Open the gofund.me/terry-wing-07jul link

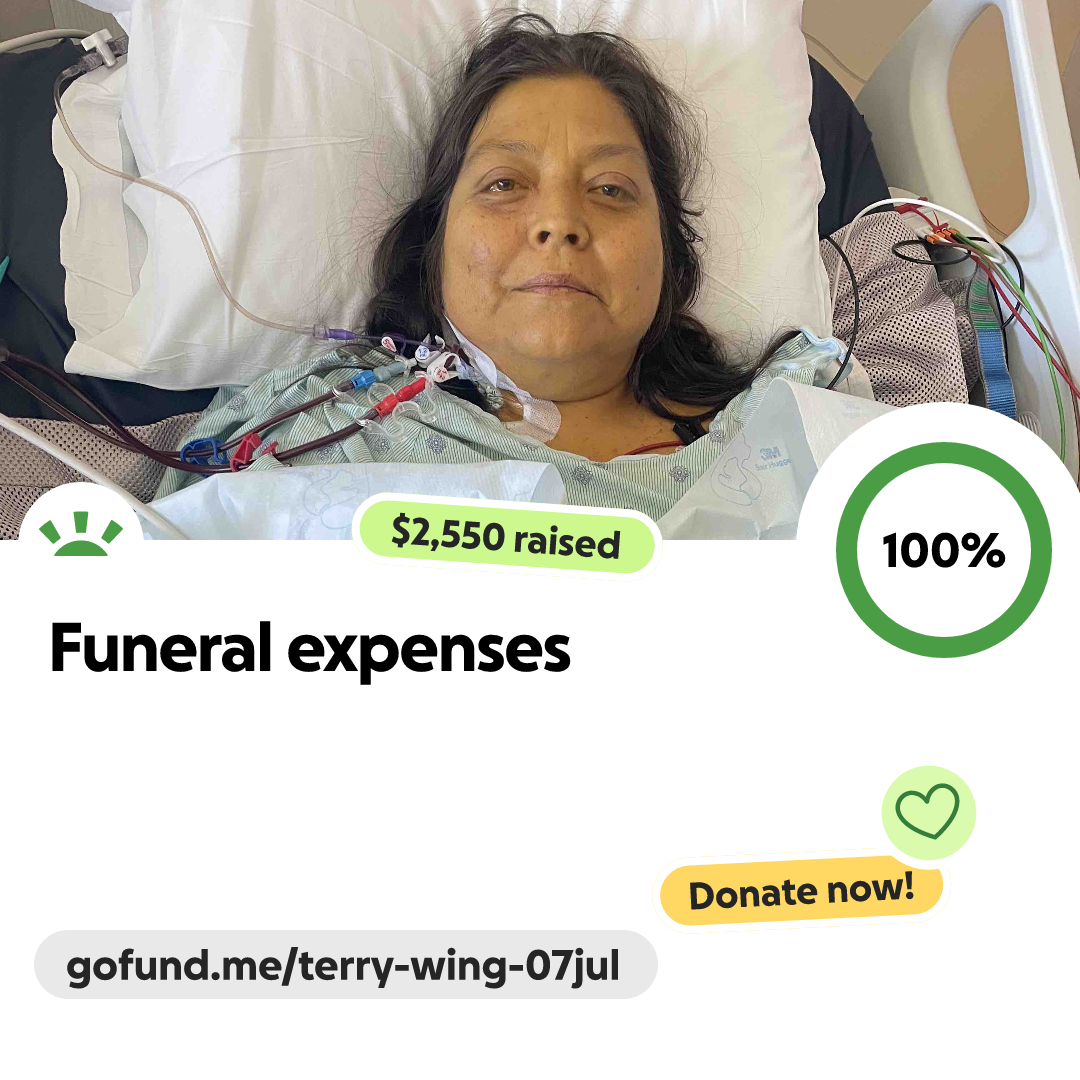[x=345, y=964]
